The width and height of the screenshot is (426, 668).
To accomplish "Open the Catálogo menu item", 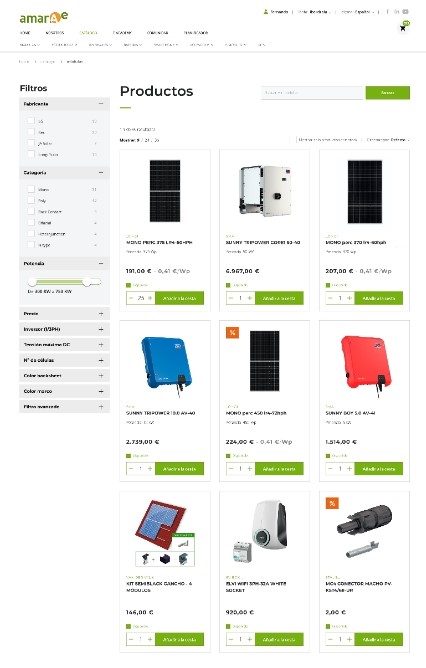I will 88,32.
